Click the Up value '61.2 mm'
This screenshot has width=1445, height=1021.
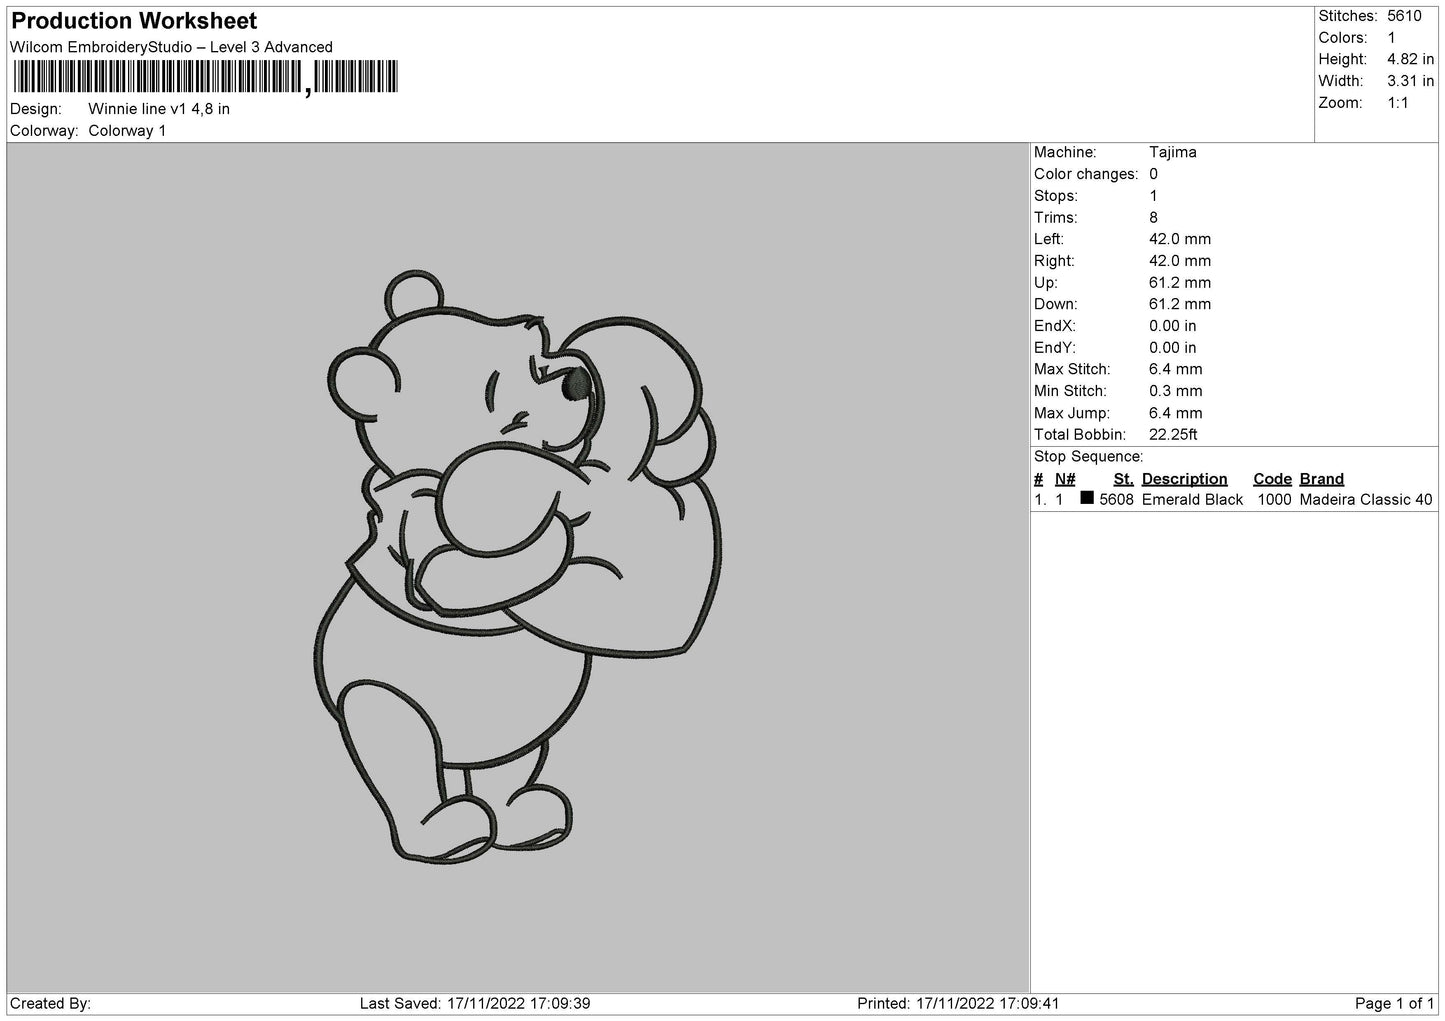[1180, 283]
